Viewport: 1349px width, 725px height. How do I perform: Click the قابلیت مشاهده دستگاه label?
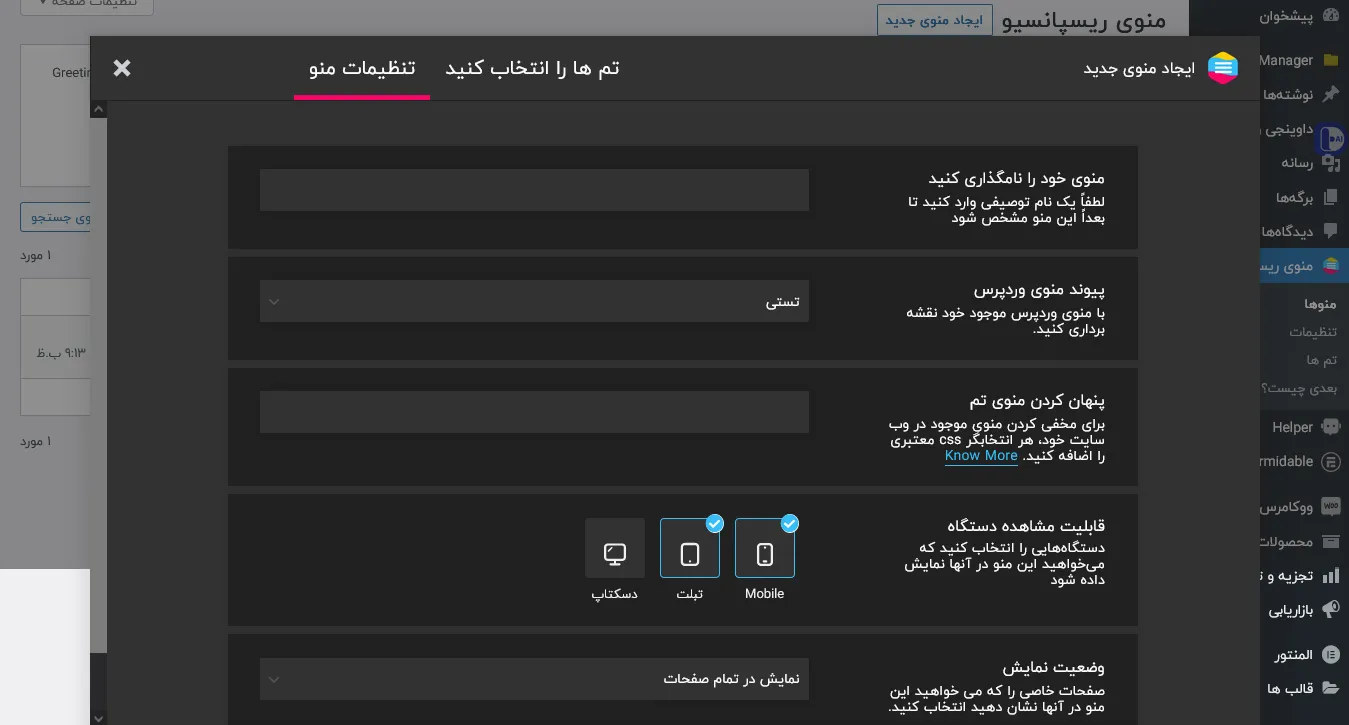coord(1026,526)
